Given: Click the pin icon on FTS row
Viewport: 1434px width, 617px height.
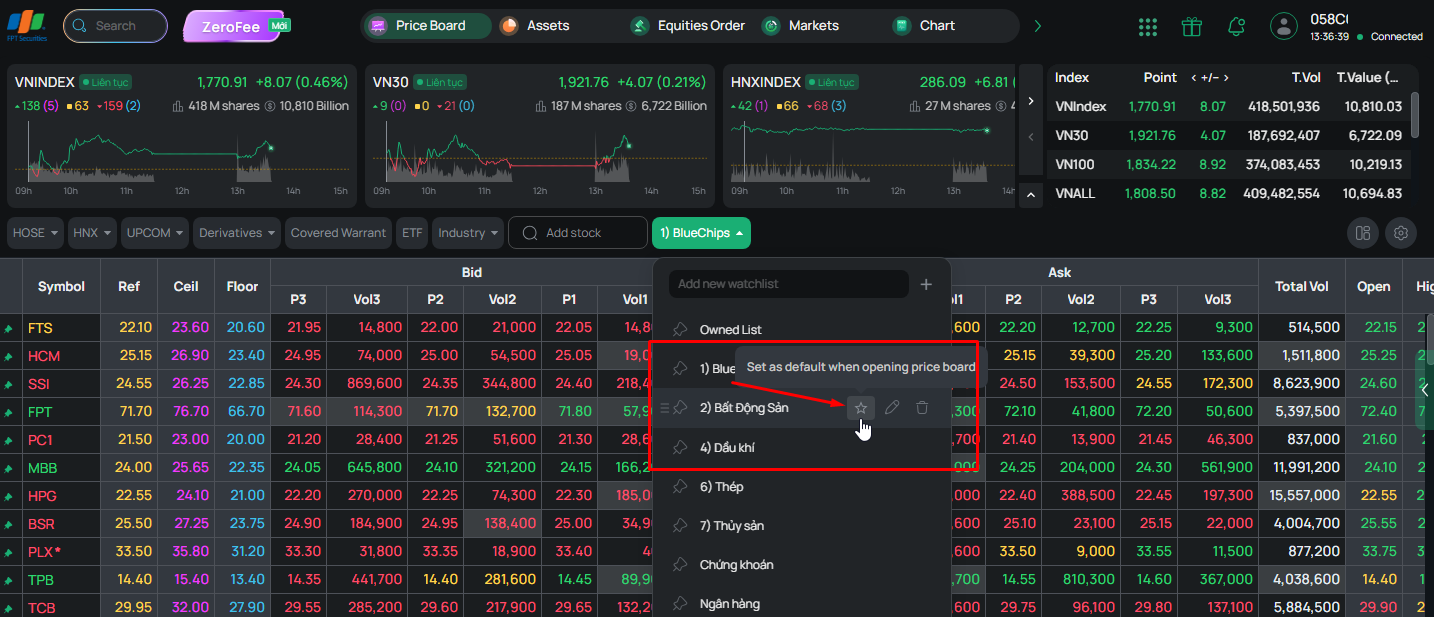Looking at the screenshot, I should click(9, 328).
